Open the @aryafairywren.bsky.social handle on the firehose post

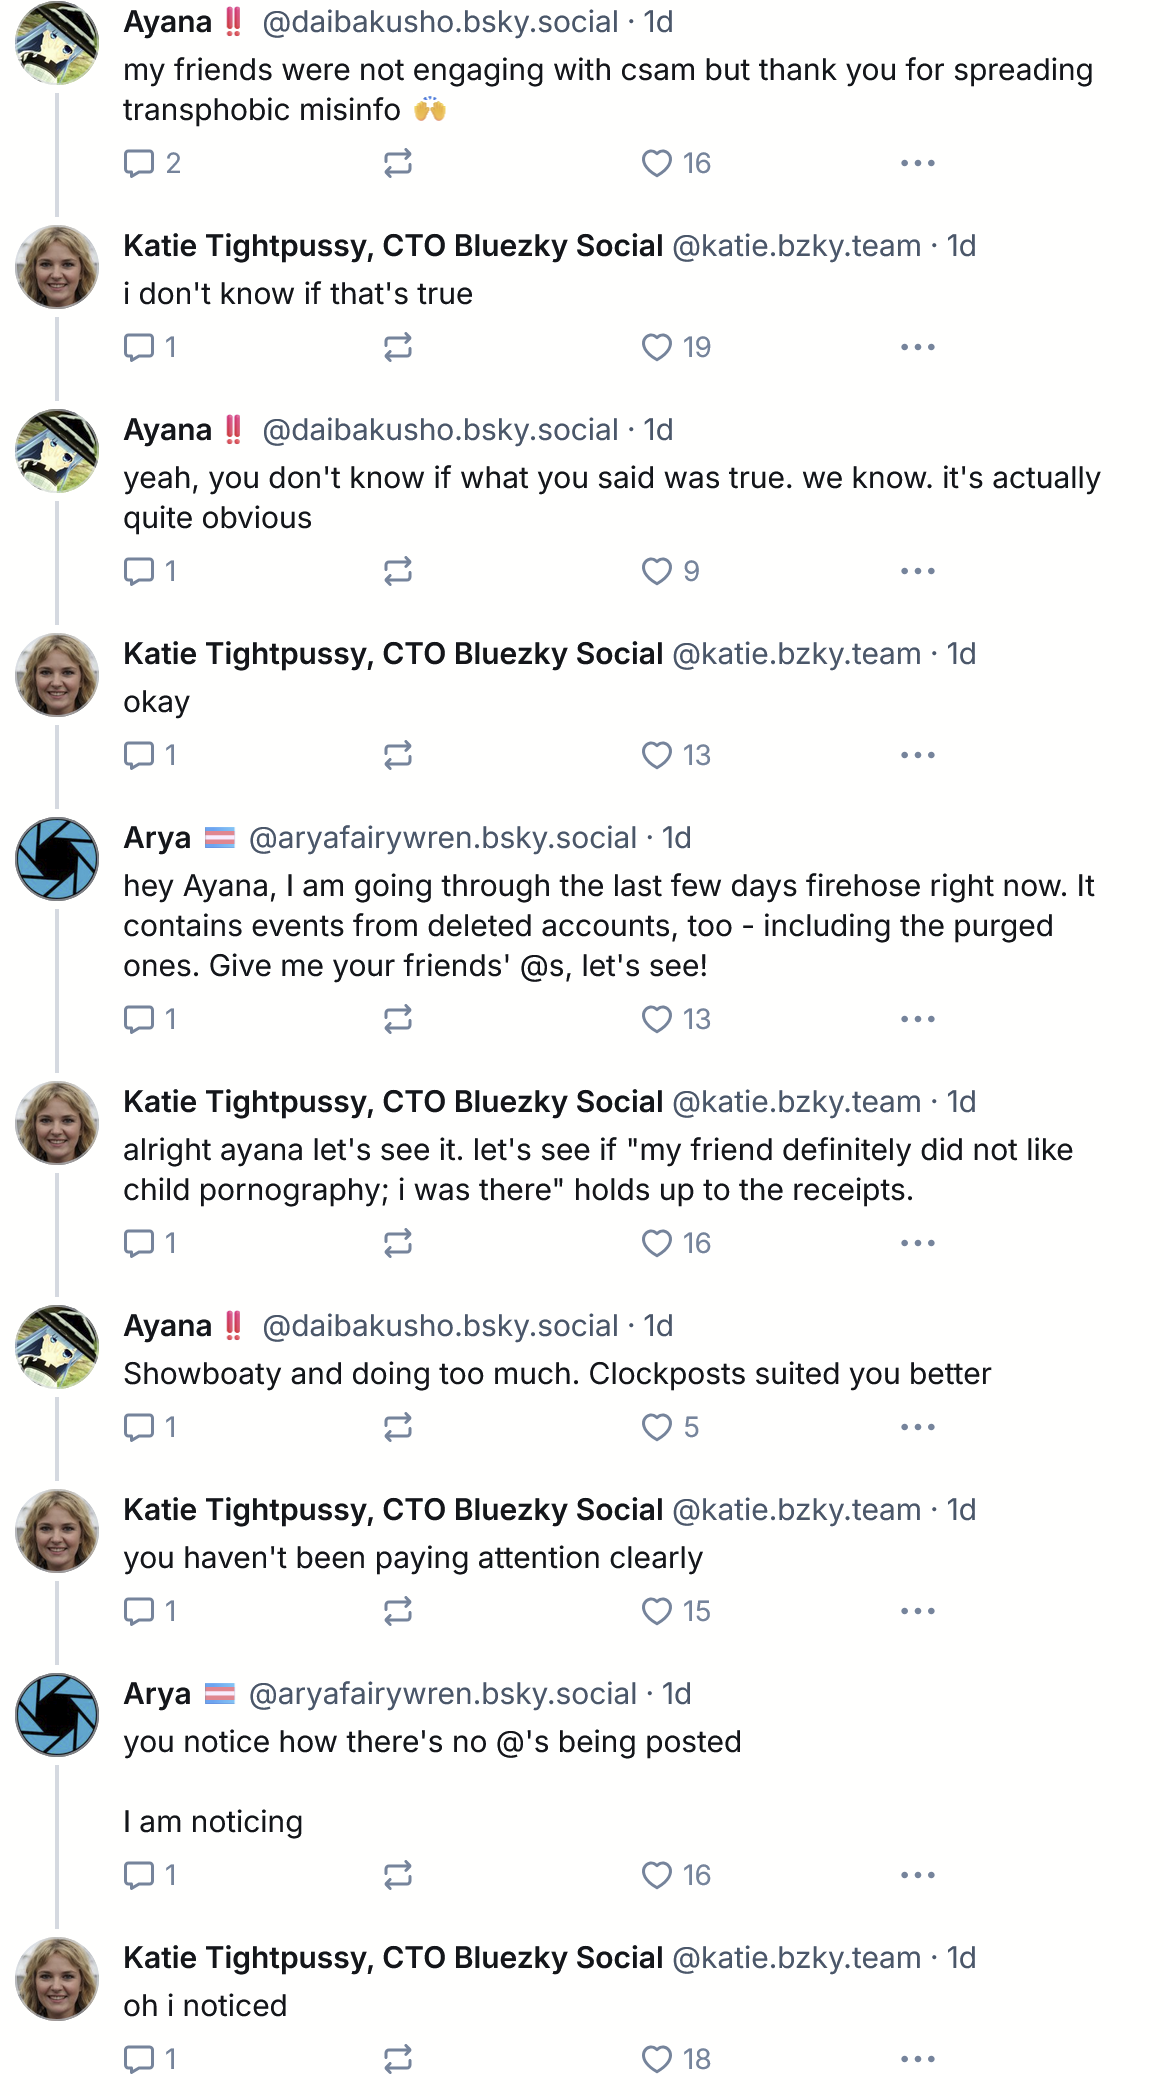(442, 838)
